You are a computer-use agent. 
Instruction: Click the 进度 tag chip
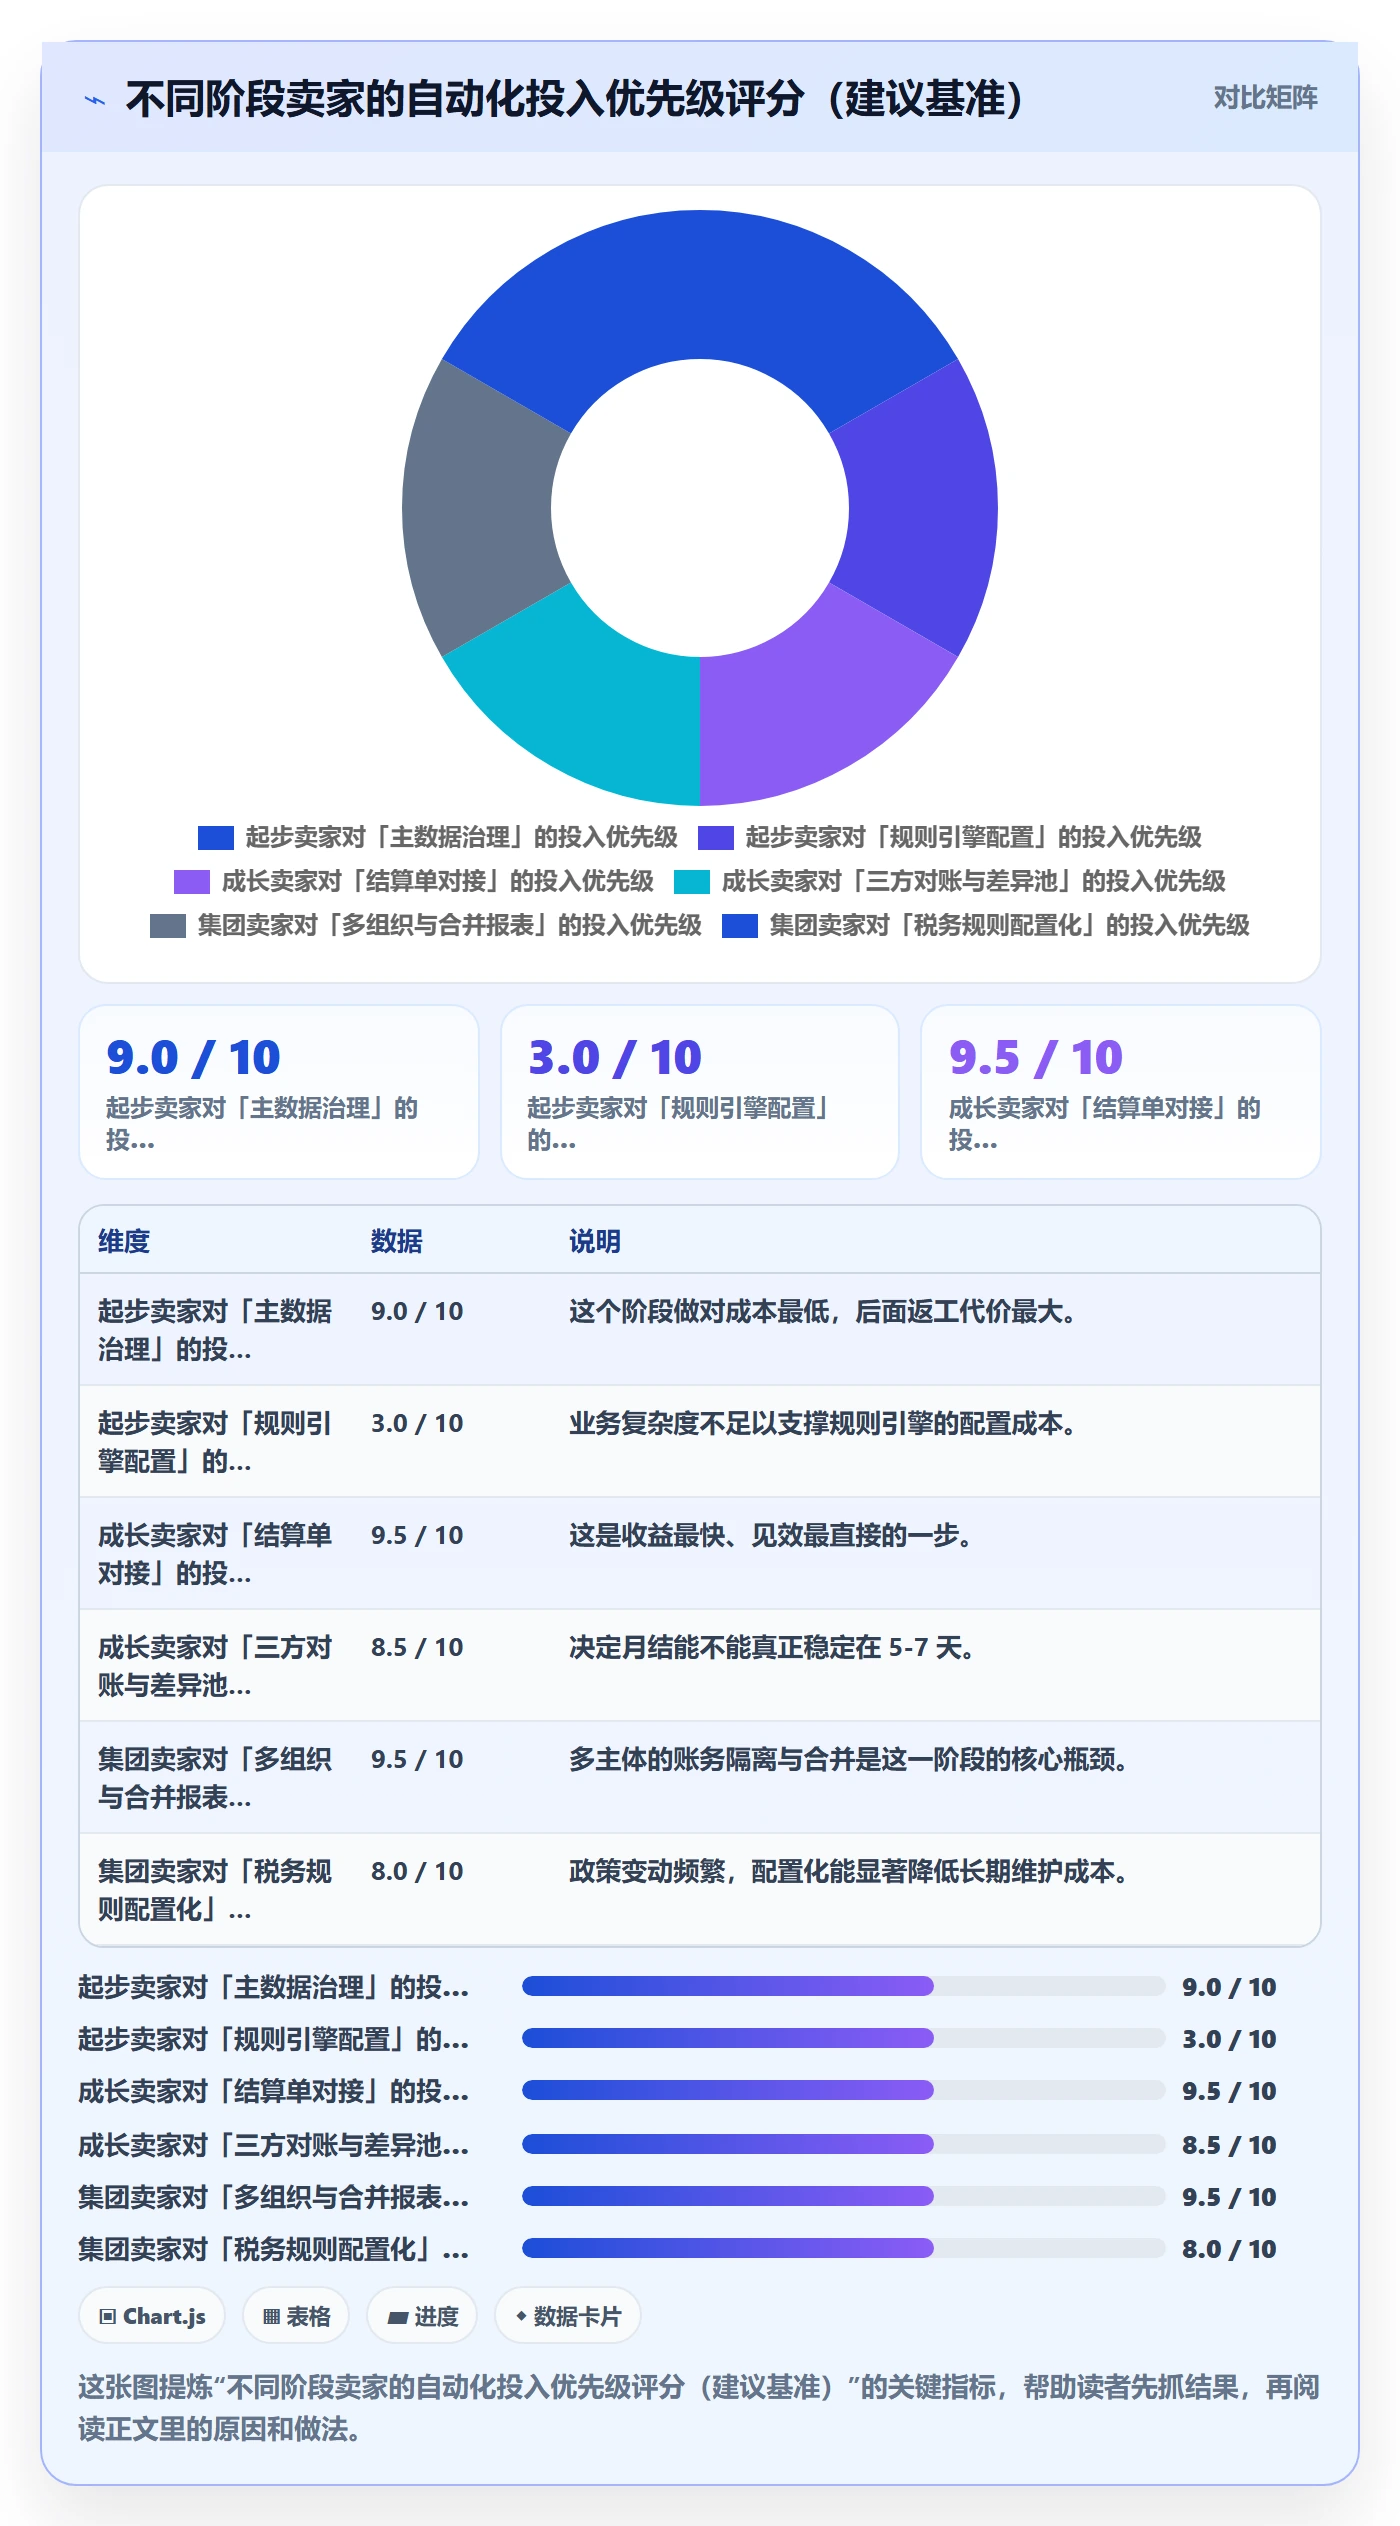[422, 2316]
